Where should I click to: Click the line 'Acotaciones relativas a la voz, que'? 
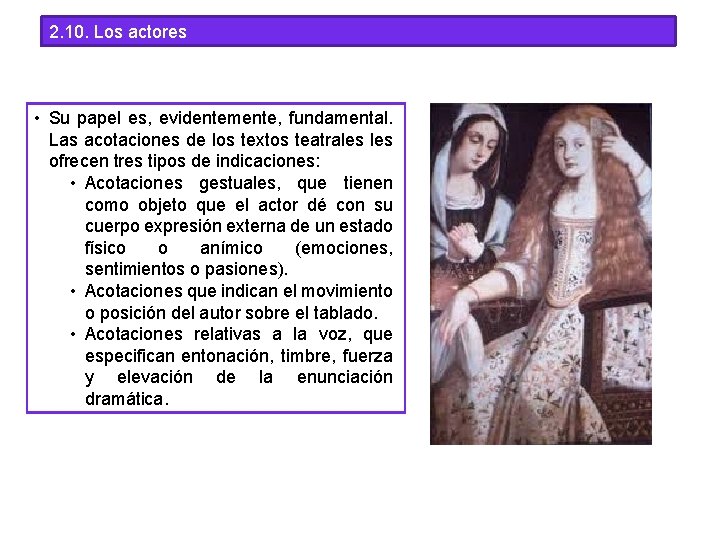click(x=239, y=334)
